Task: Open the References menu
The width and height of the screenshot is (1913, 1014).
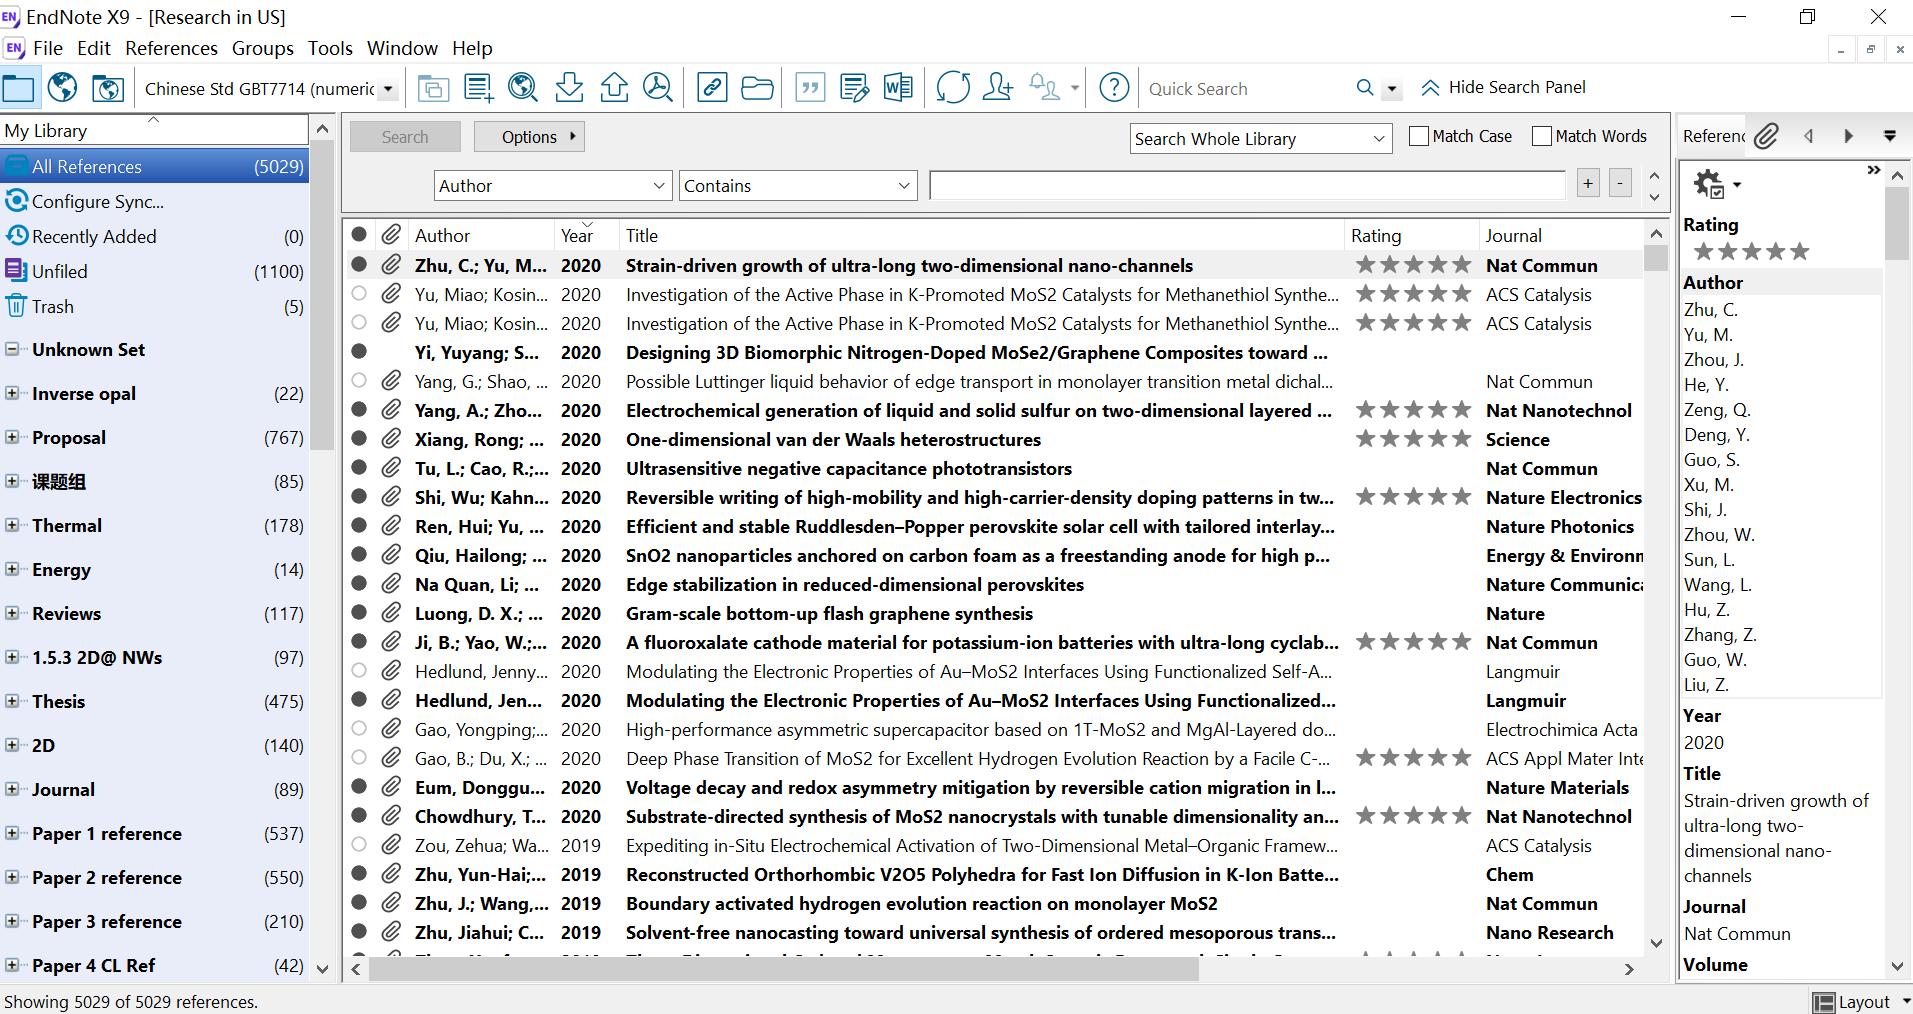Action: click(x=171, y=48)
